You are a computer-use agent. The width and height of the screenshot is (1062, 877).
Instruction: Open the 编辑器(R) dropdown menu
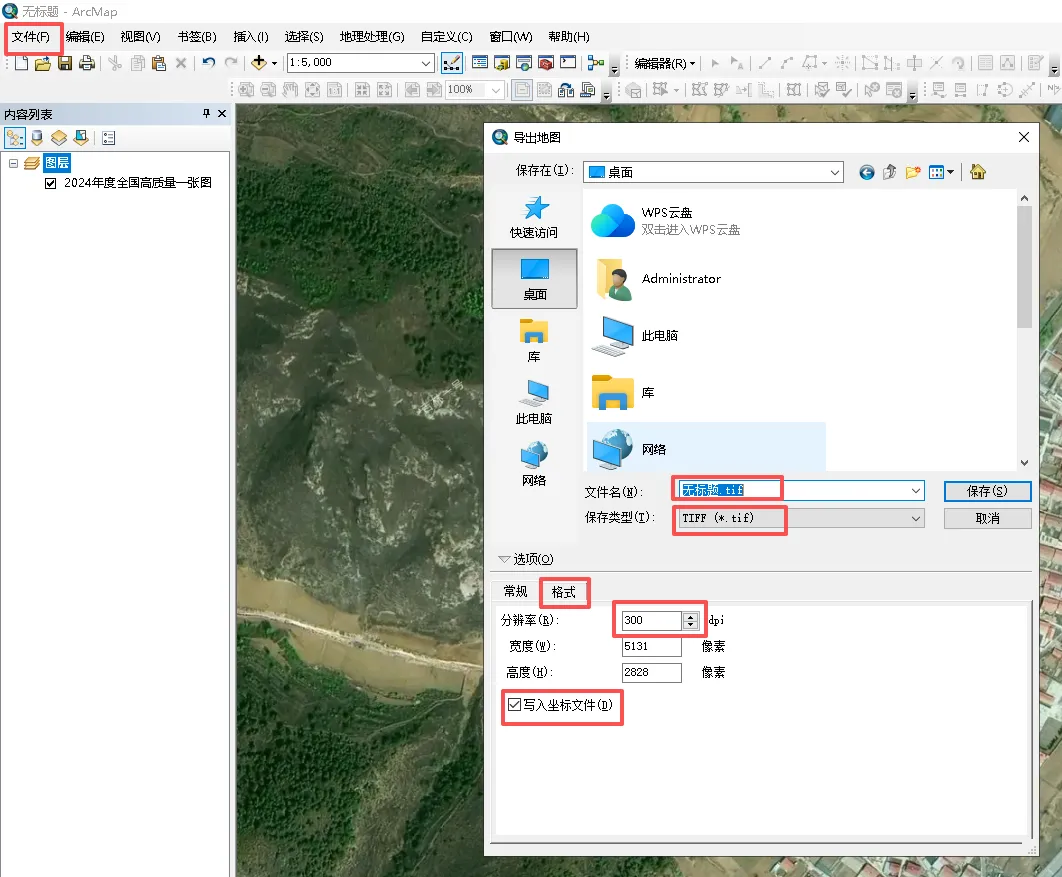665,64
